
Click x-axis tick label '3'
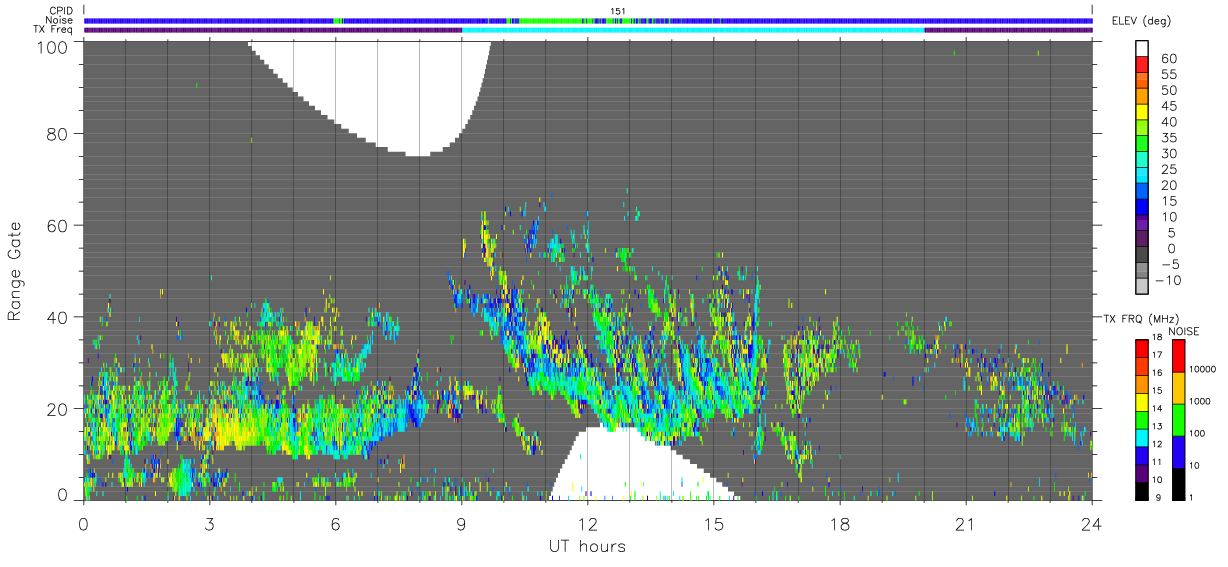[x=209, y=523]
